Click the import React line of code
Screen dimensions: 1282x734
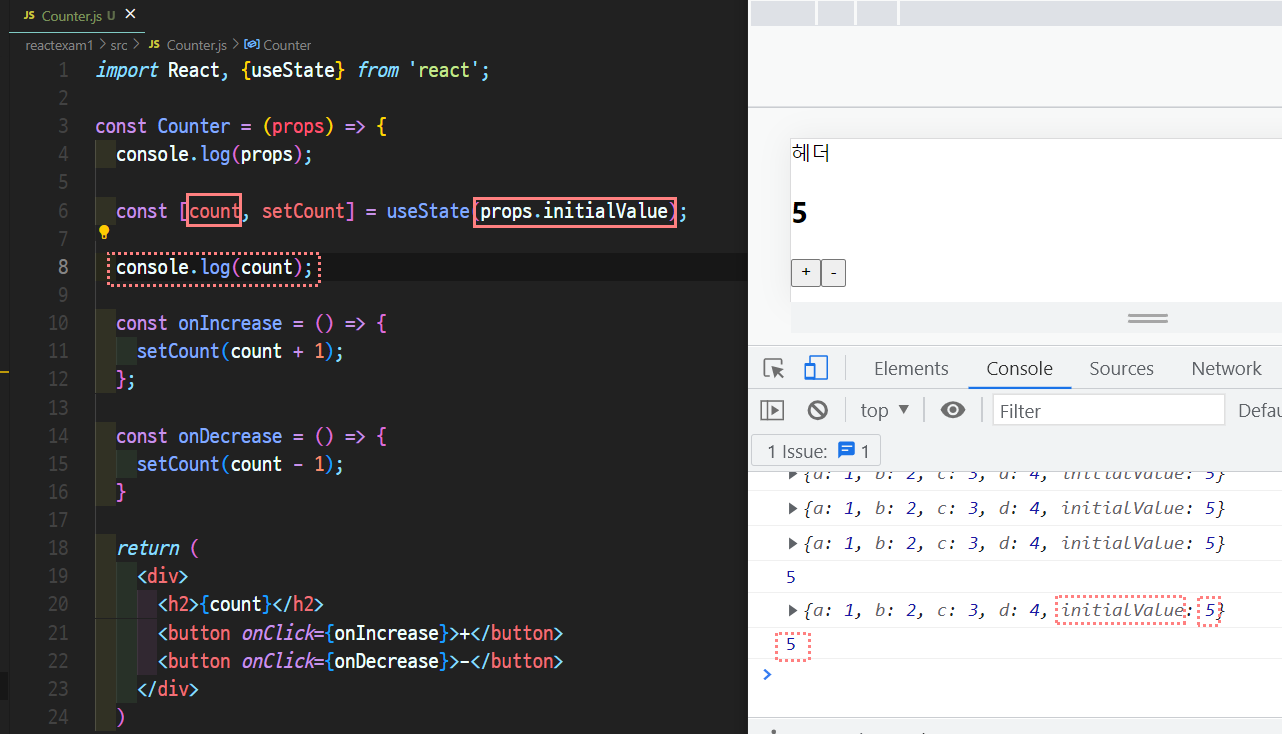tap(292, 70)
